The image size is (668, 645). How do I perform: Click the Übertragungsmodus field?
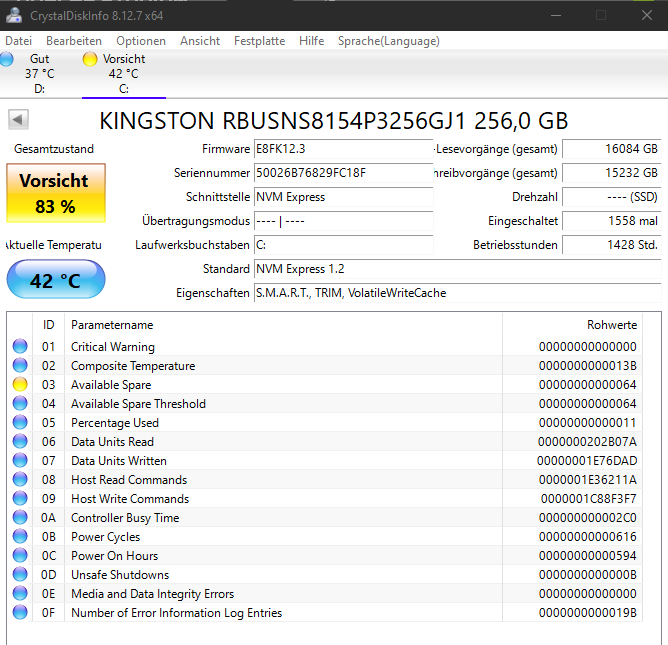pyautogui.click(x=343, y=221)
